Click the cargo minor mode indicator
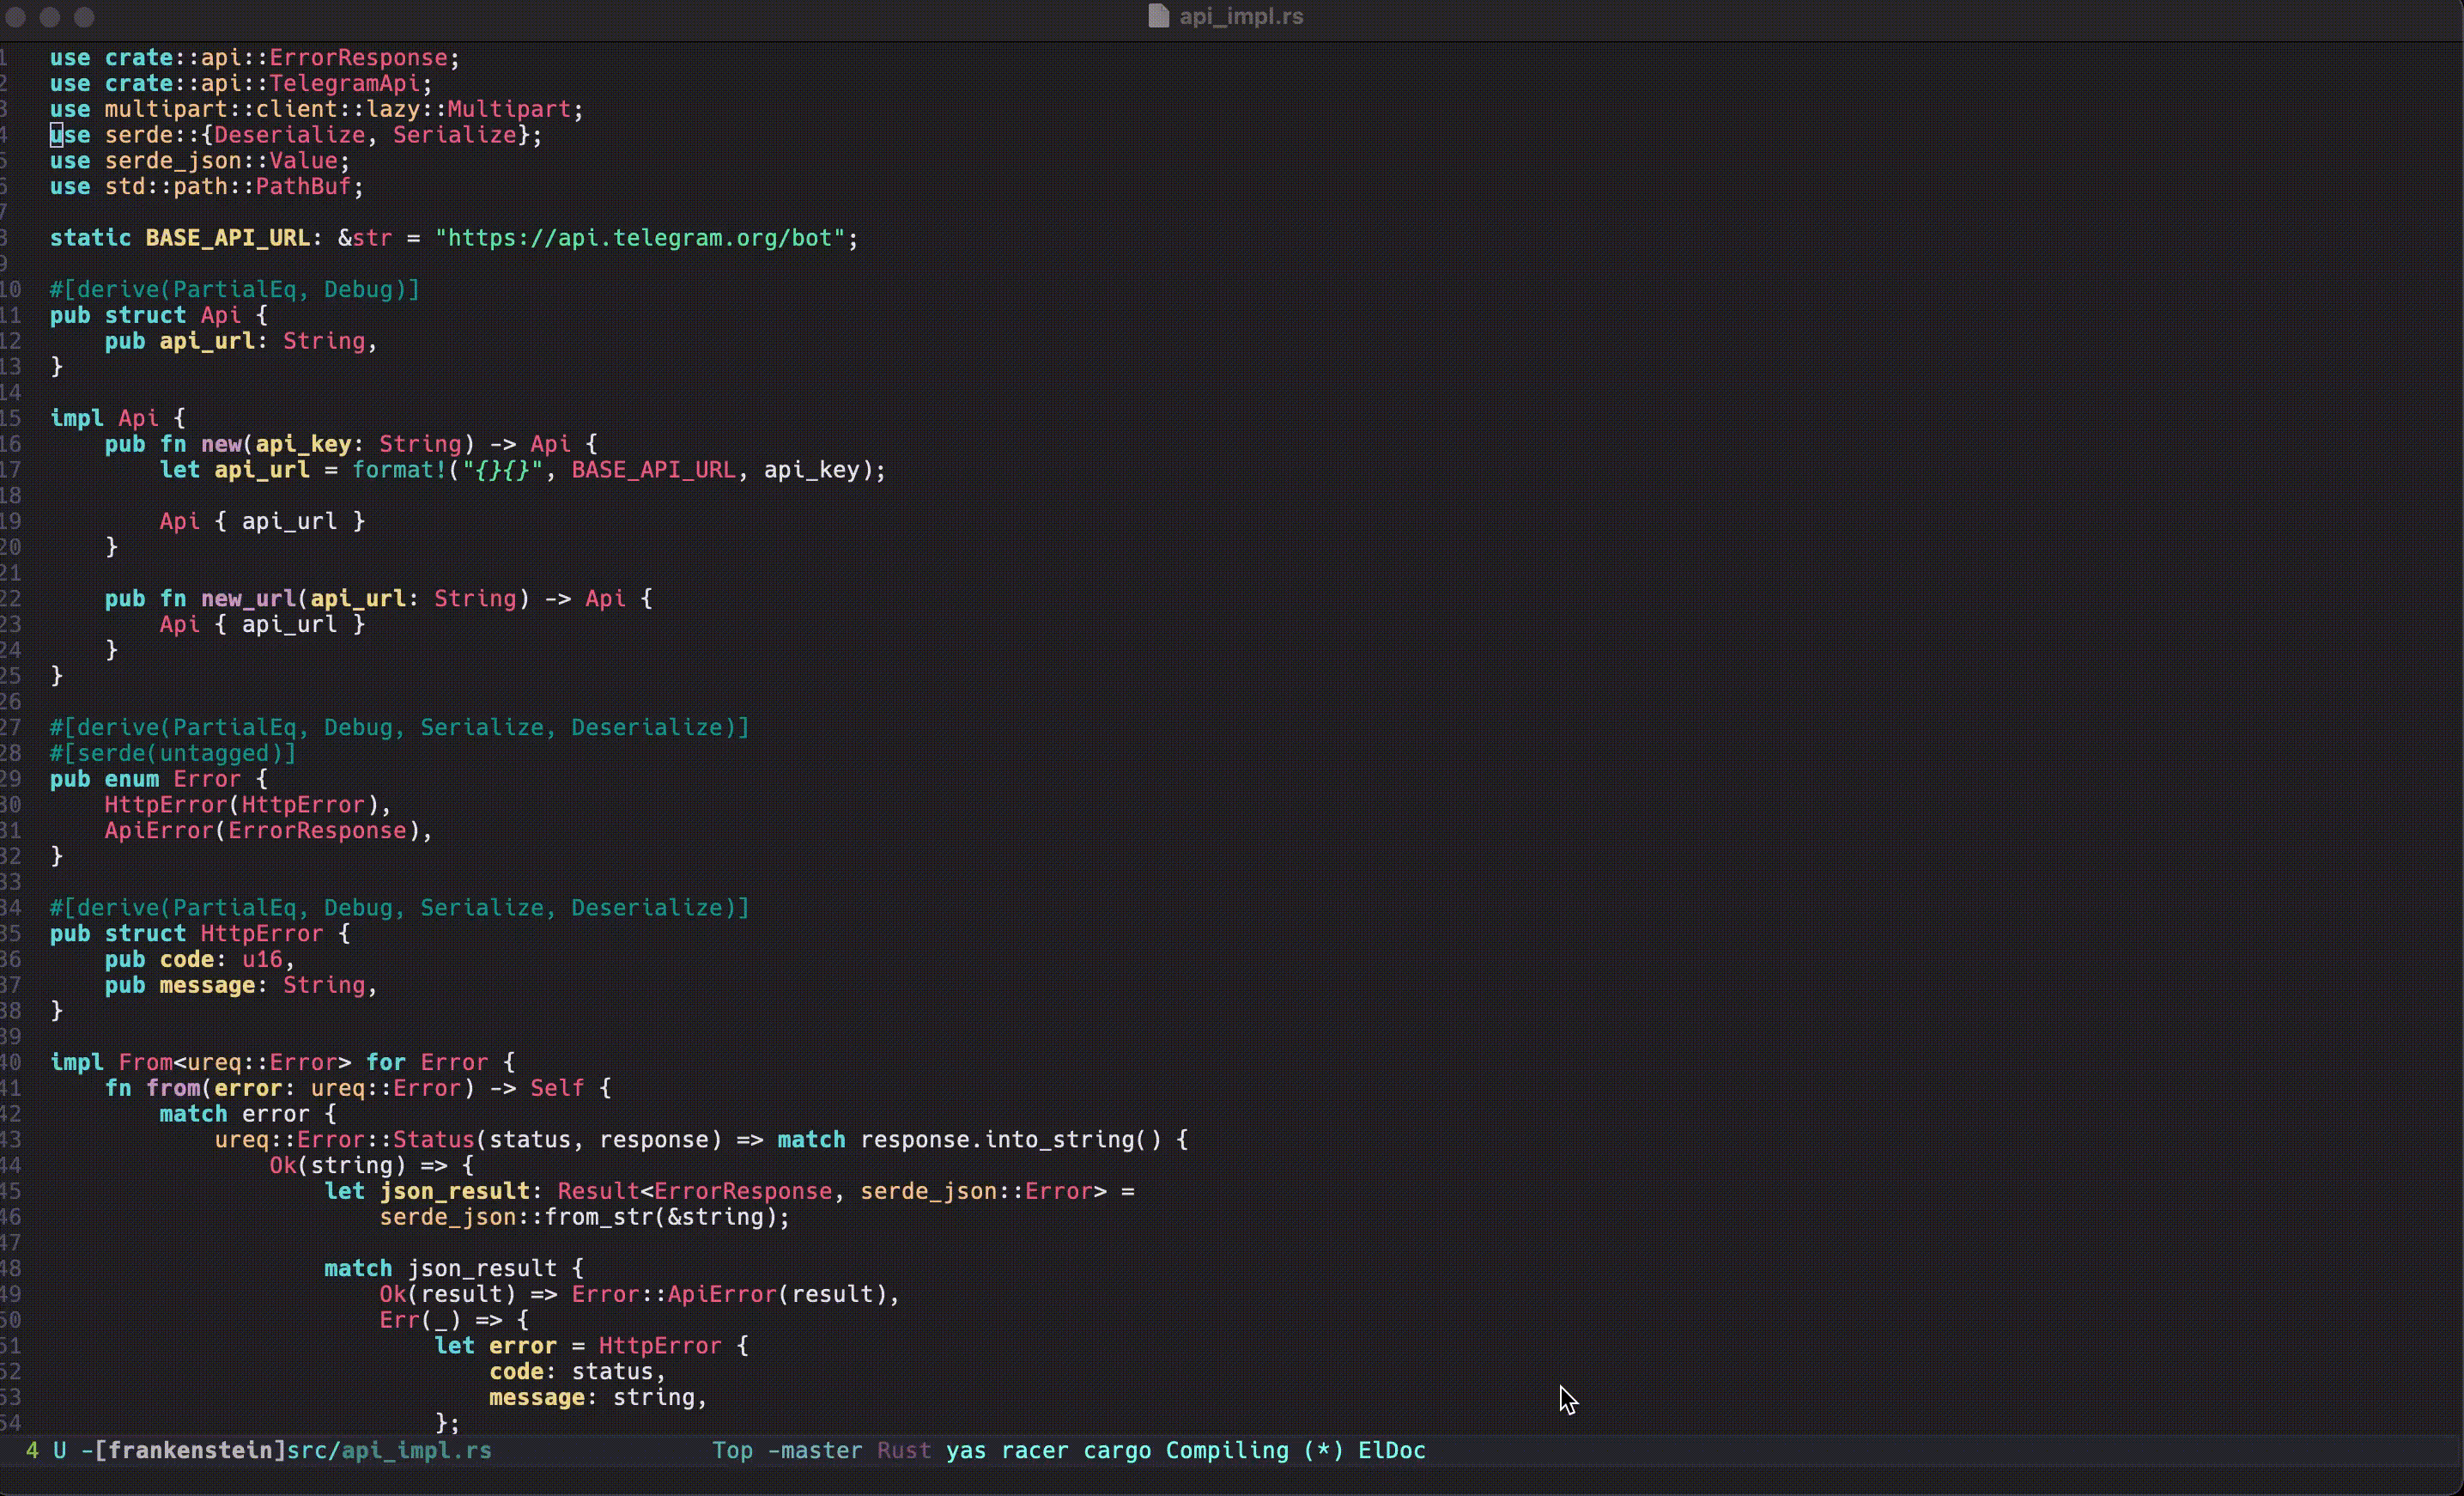 coord(1117,1450)
